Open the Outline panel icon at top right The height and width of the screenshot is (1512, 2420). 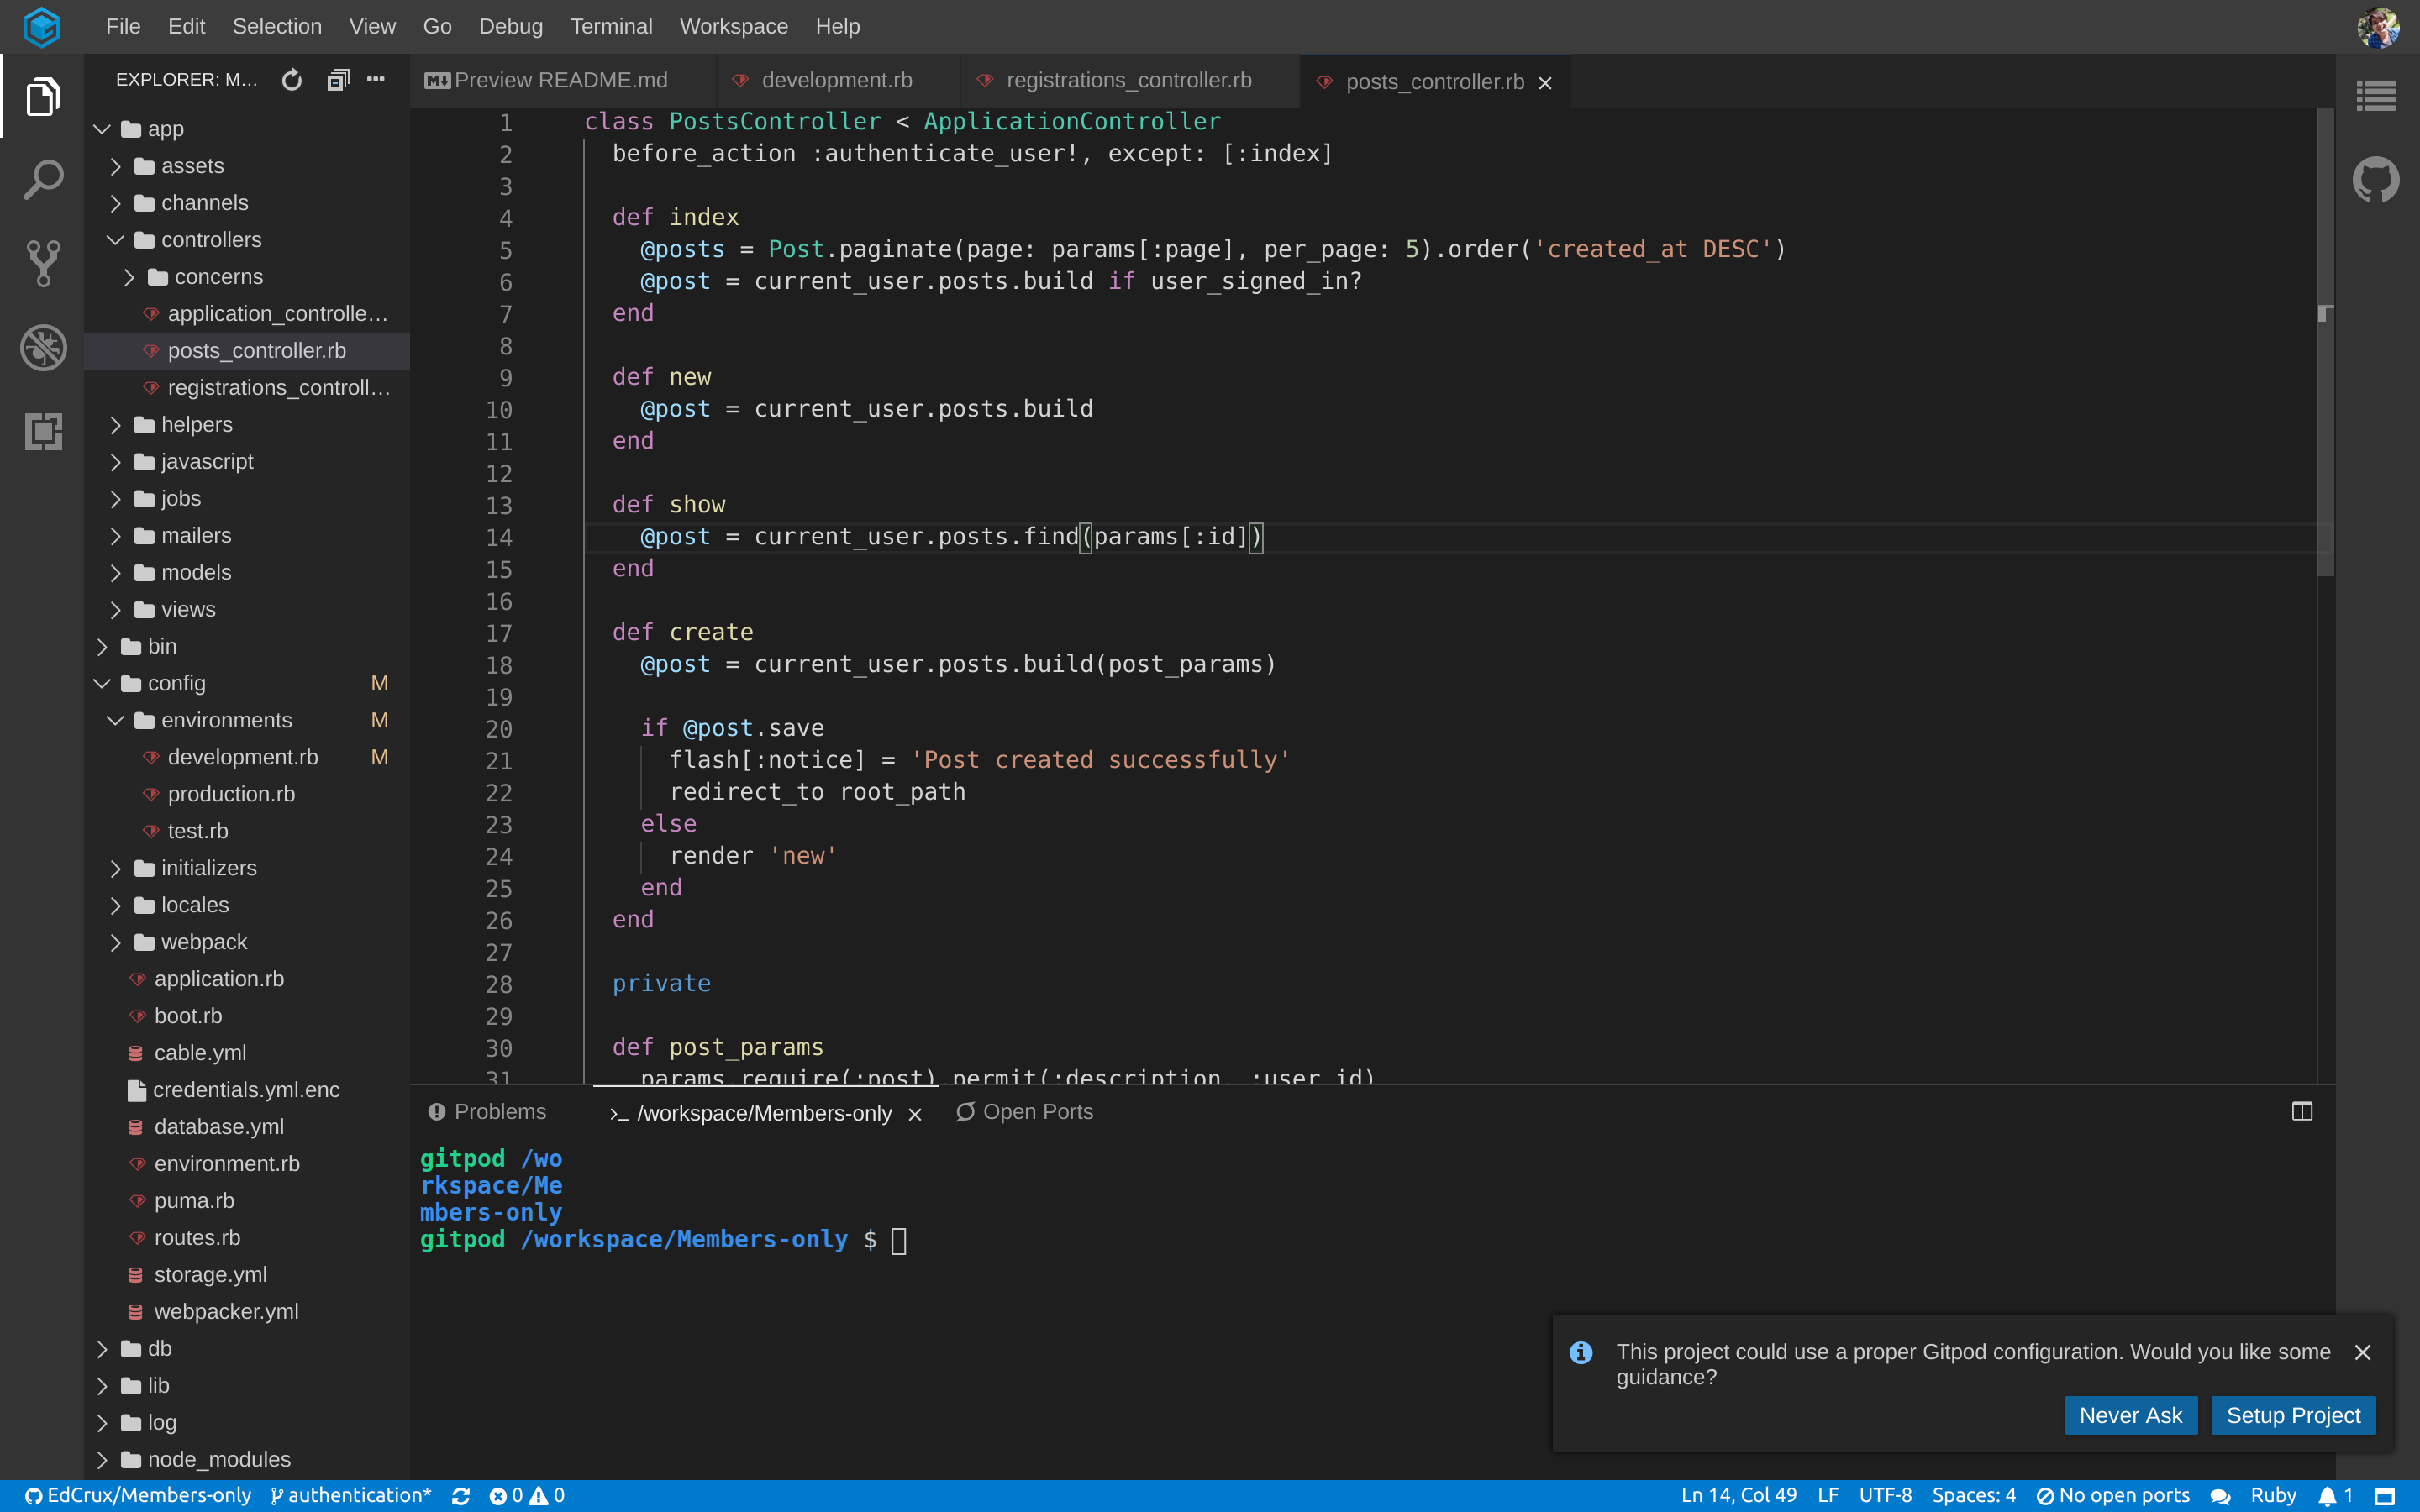2376,97
